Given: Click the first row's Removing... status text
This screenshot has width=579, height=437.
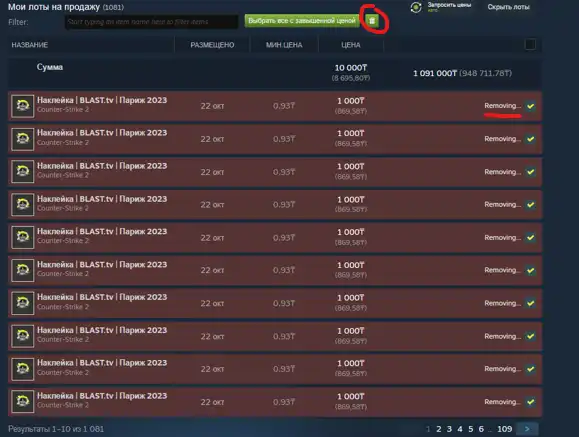Looking at the screenshot, I should pyautogui.click(x=503, y=106).
